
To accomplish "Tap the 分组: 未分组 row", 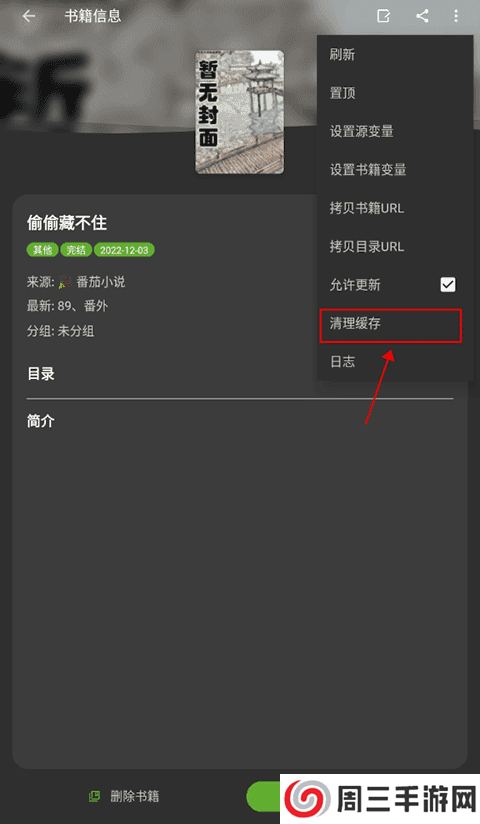I will (61, 331).
